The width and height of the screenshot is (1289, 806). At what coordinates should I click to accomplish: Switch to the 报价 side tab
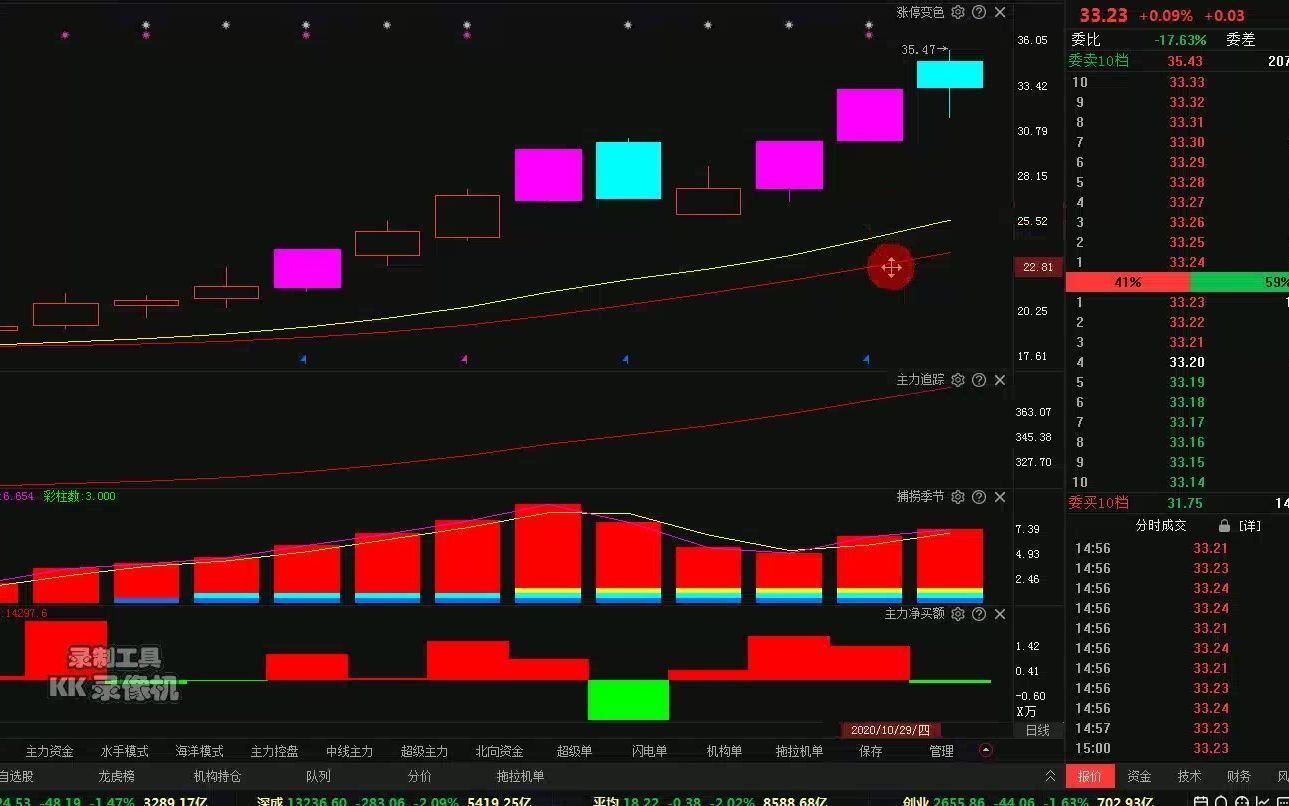1090,776
